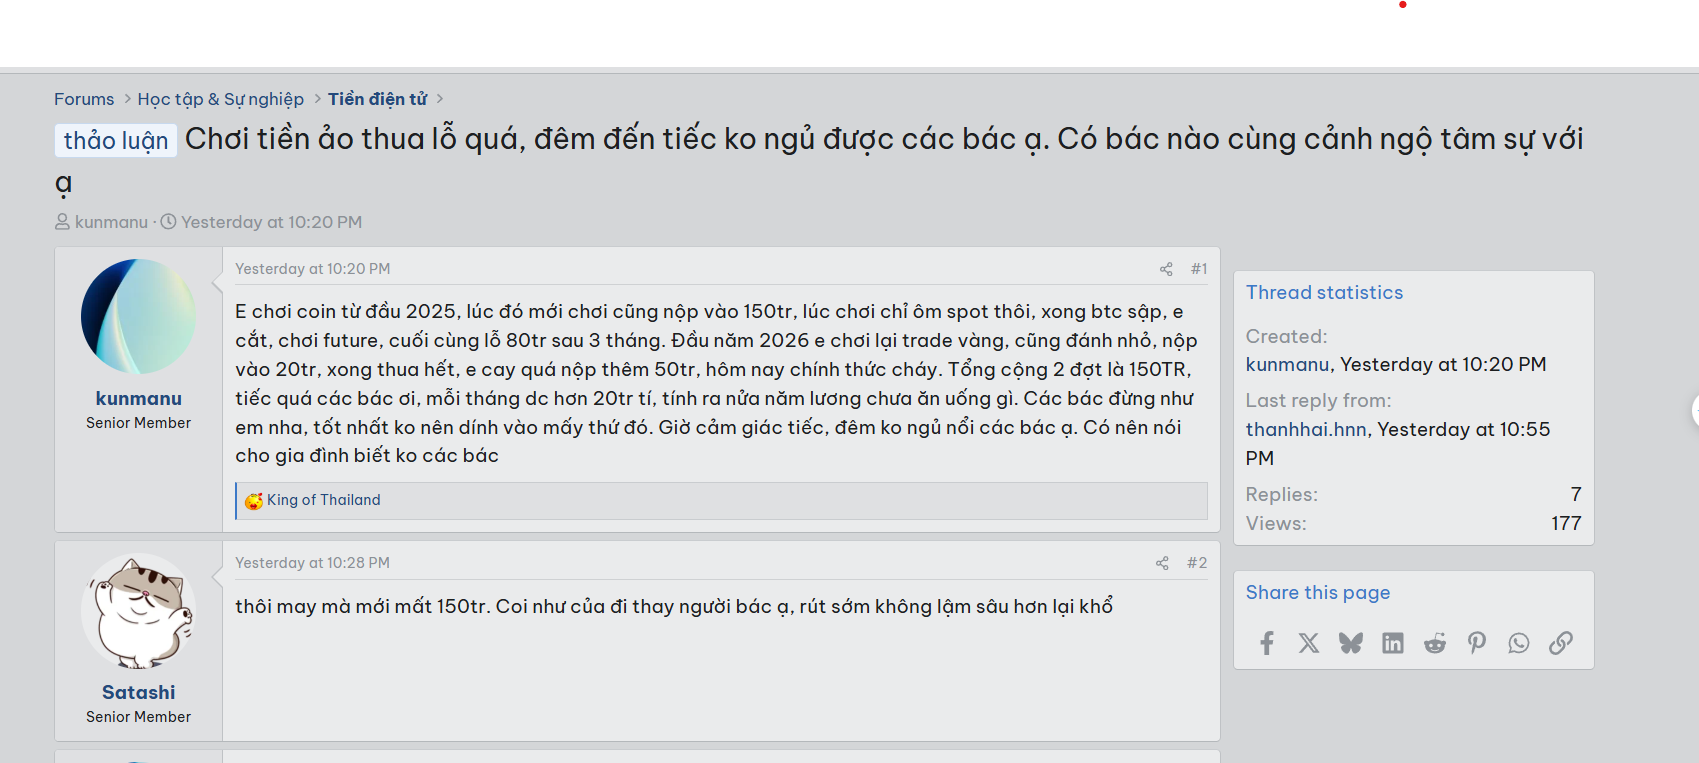Share thread on Reddit
Screen dimensions: 1699x763
coord(1435,643)
